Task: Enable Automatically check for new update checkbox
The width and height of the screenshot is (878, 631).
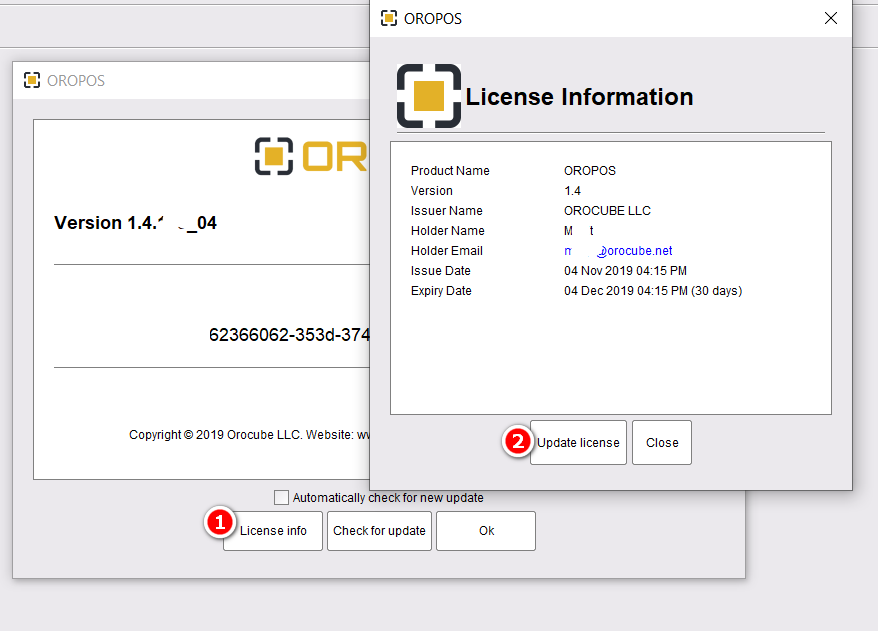Action: (282, 497)
